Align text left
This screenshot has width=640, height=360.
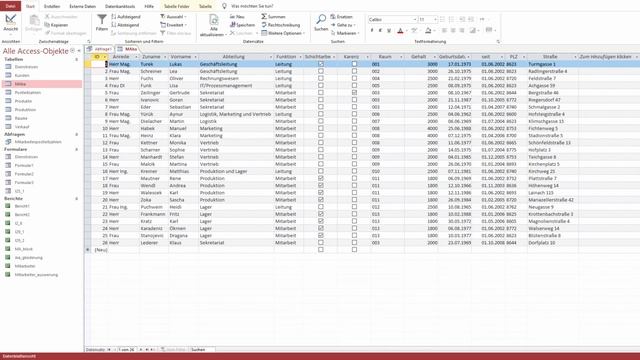click(444, 31)
